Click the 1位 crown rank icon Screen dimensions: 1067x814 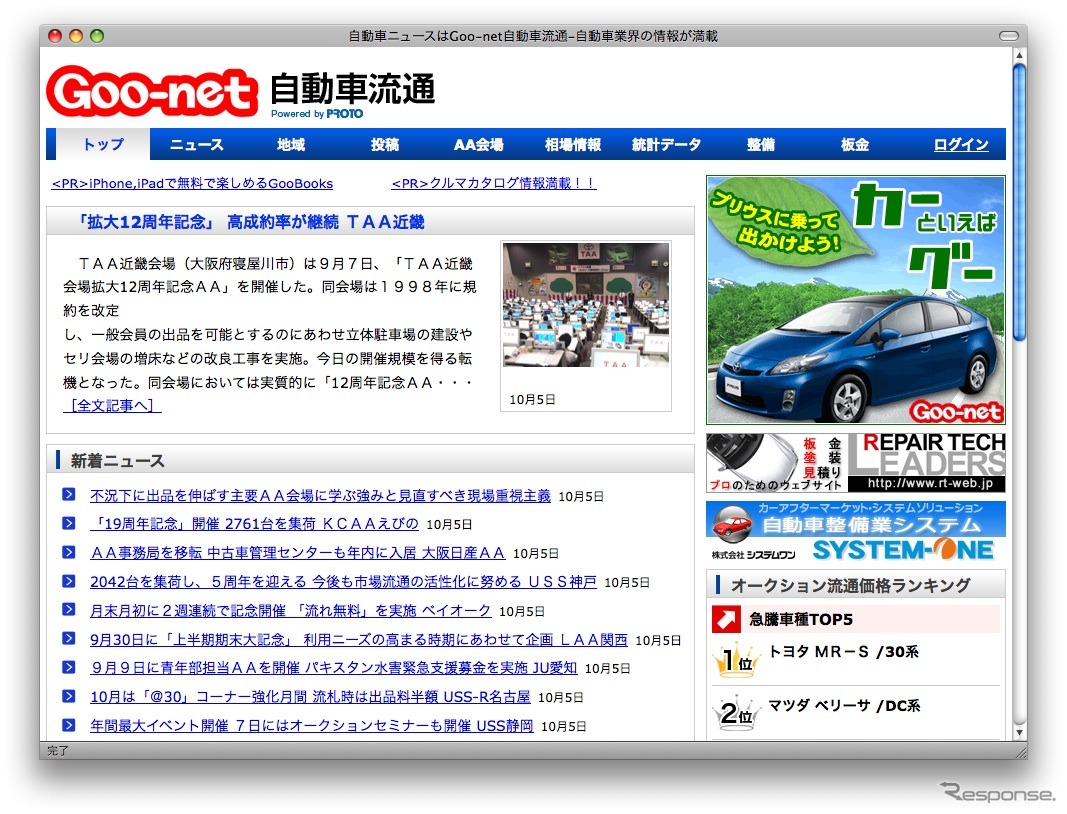[732, 659]
